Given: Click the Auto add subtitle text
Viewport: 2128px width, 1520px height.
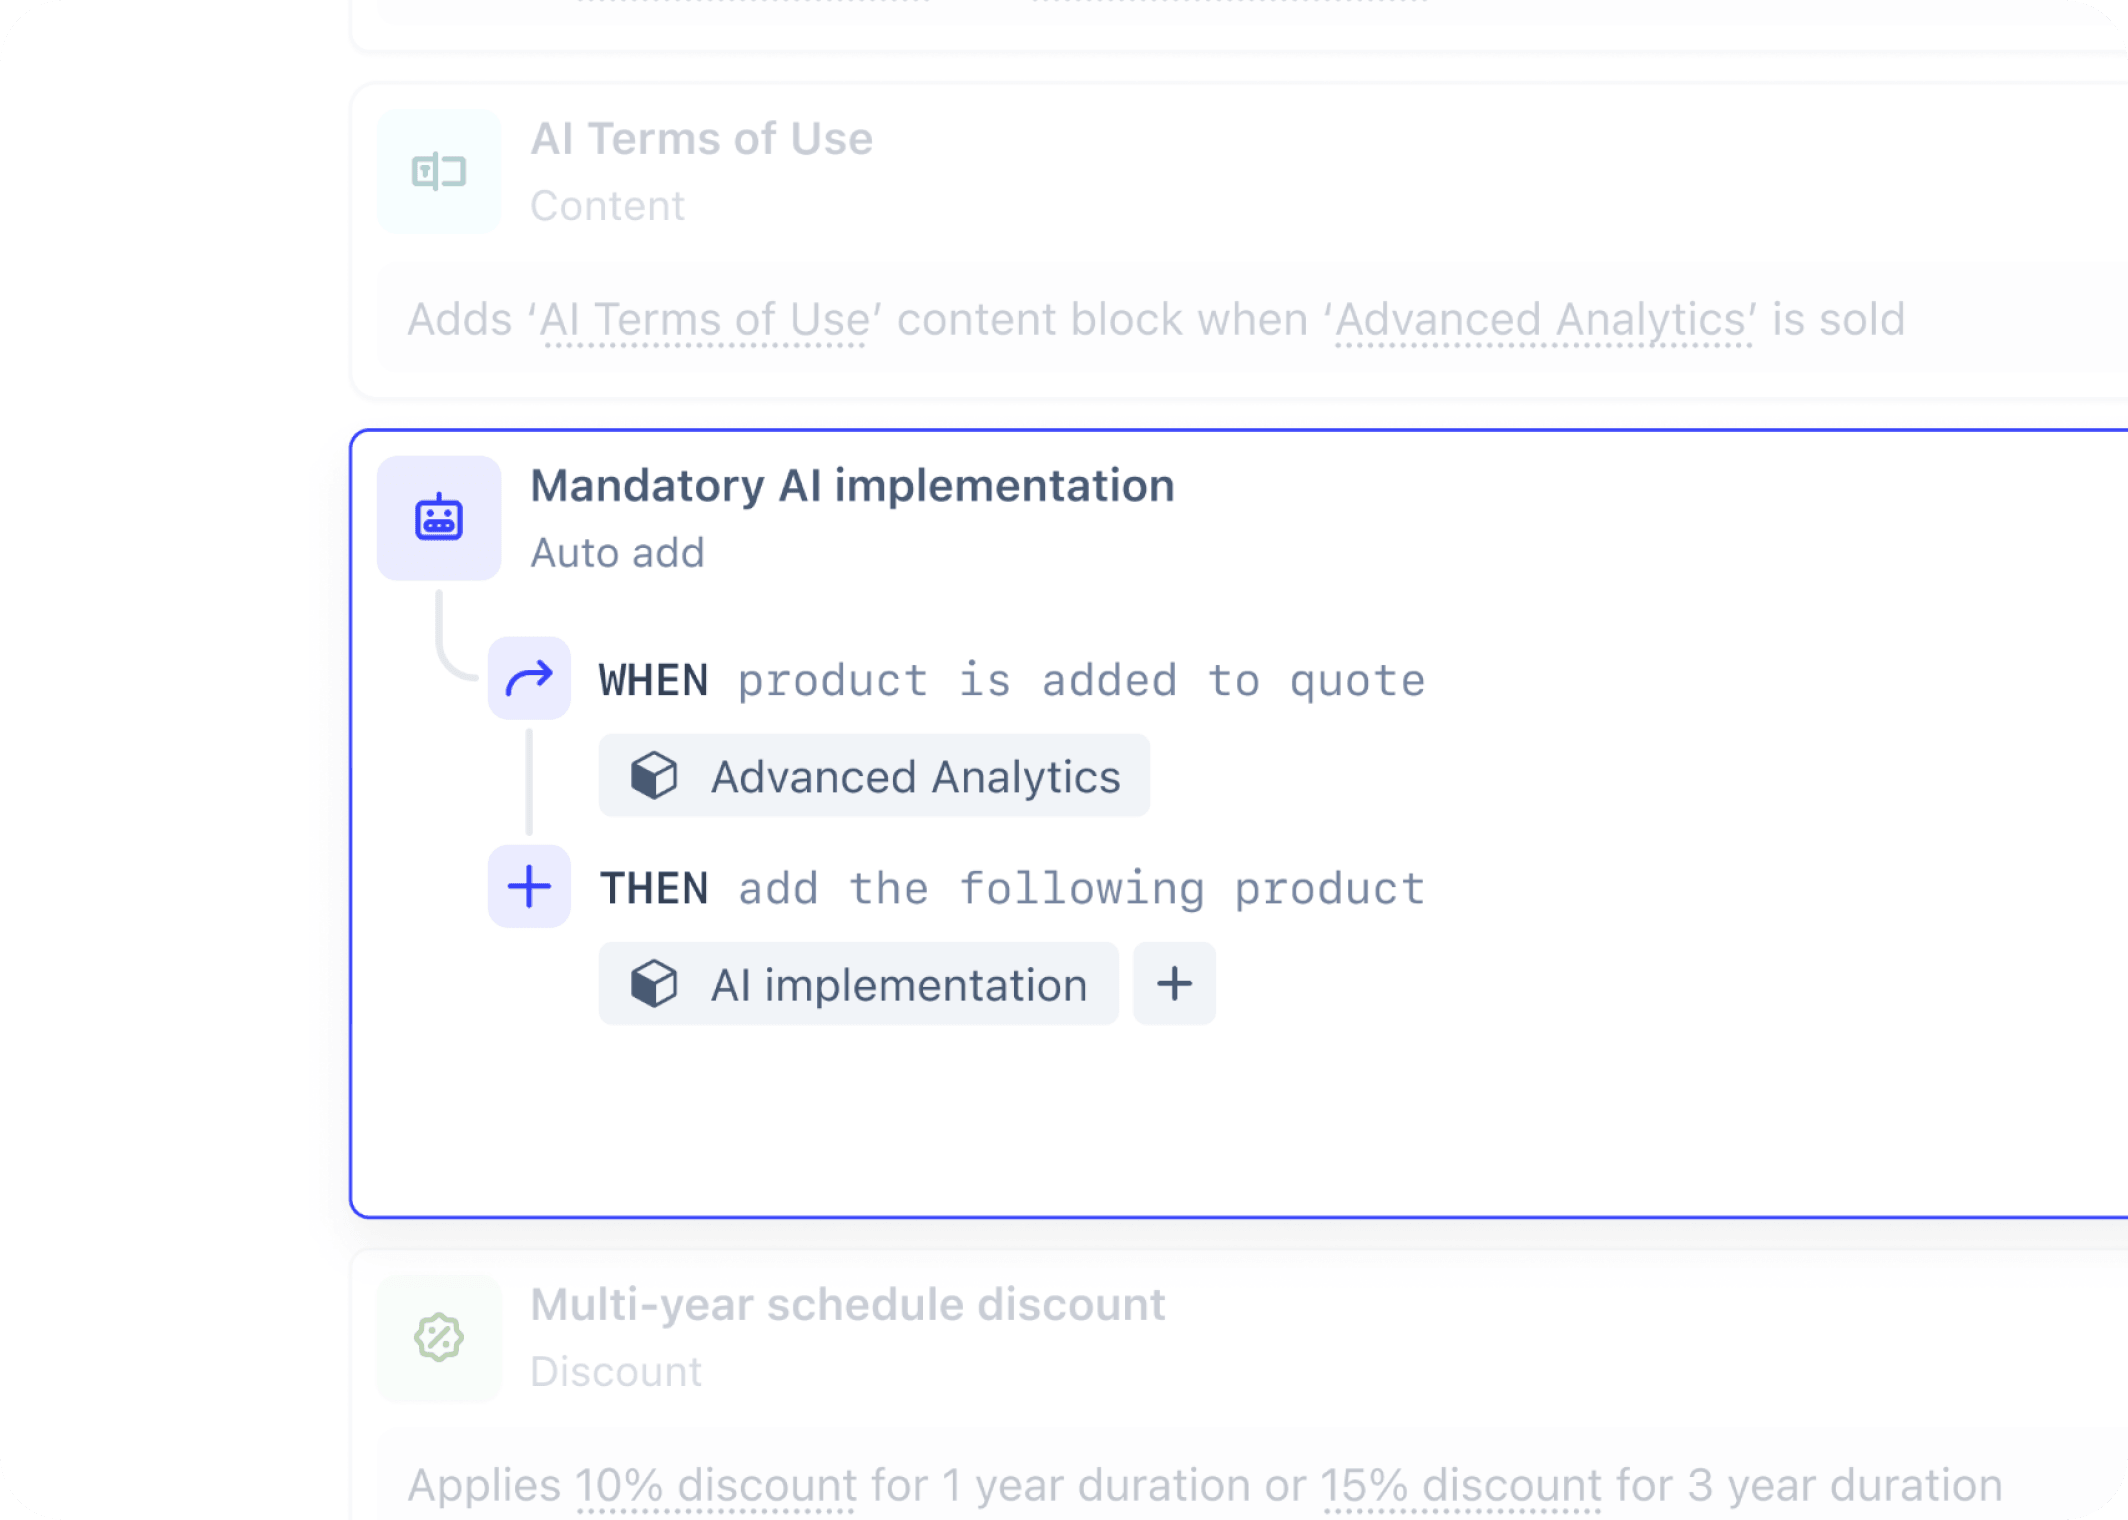Looking at the screenshot, I should click(x=617, y=552).
